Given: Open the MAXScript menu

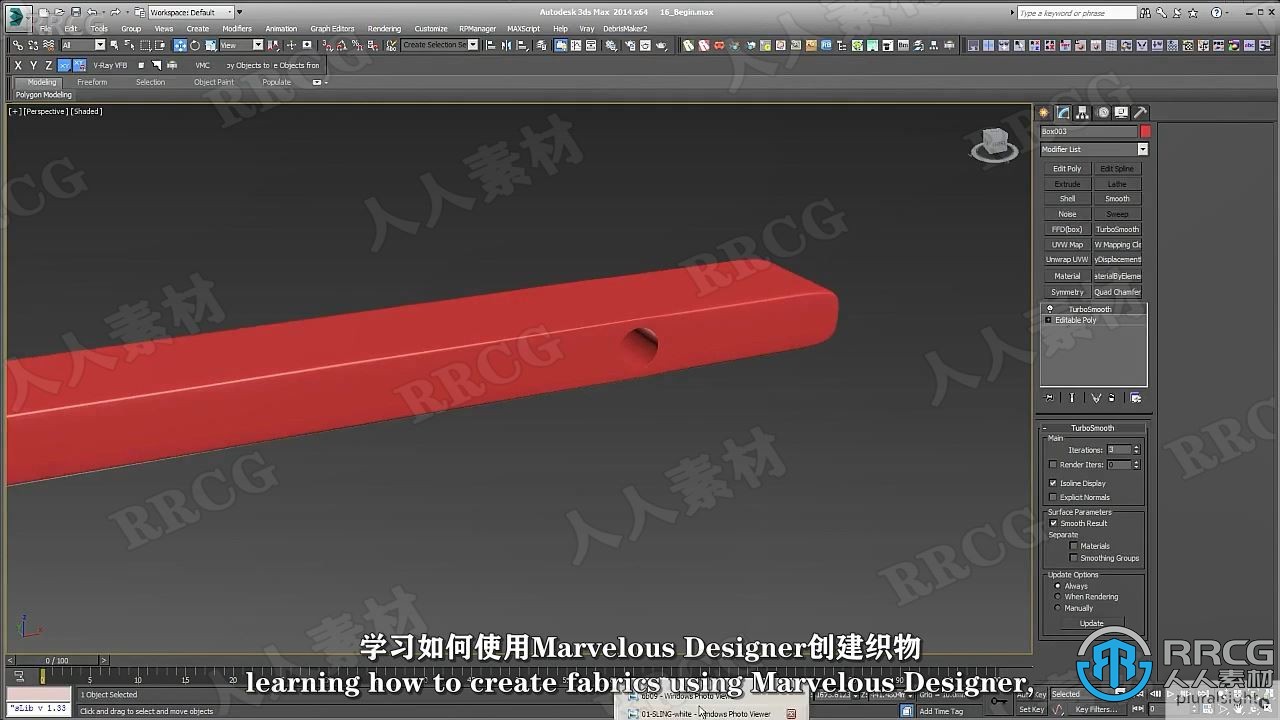Looking at the screenshot, I should point(523,29).
